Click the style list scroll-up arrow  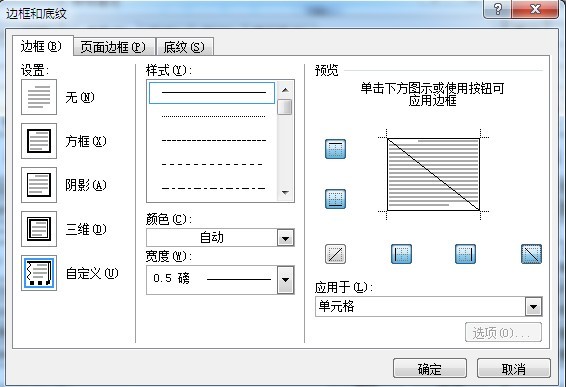point(285,90)
